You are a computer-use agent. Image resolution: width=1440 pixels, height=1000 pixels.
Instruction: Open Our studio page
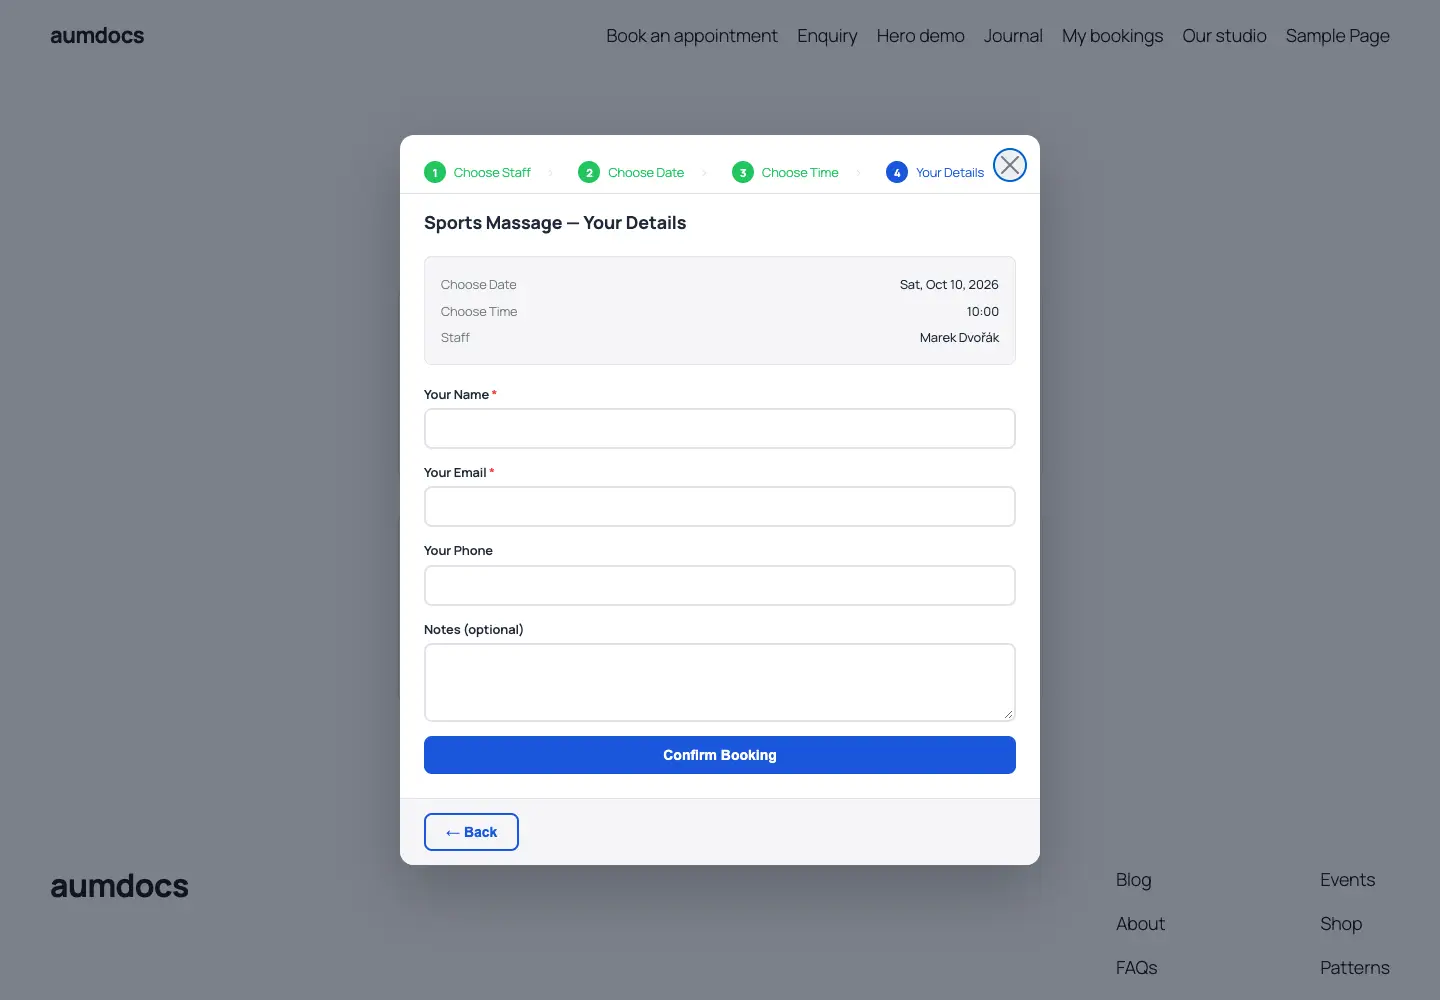click(1224, 36)
